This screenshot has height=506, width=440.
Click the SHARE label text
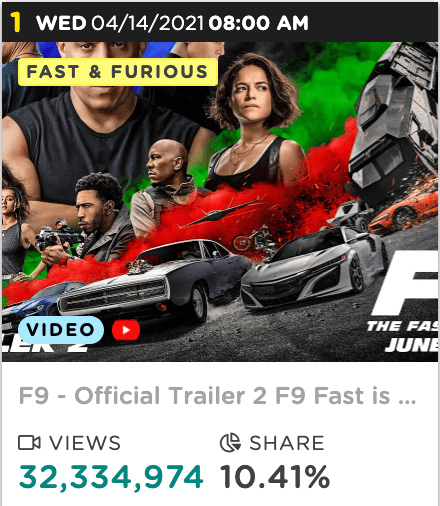[x=287, y=443]
